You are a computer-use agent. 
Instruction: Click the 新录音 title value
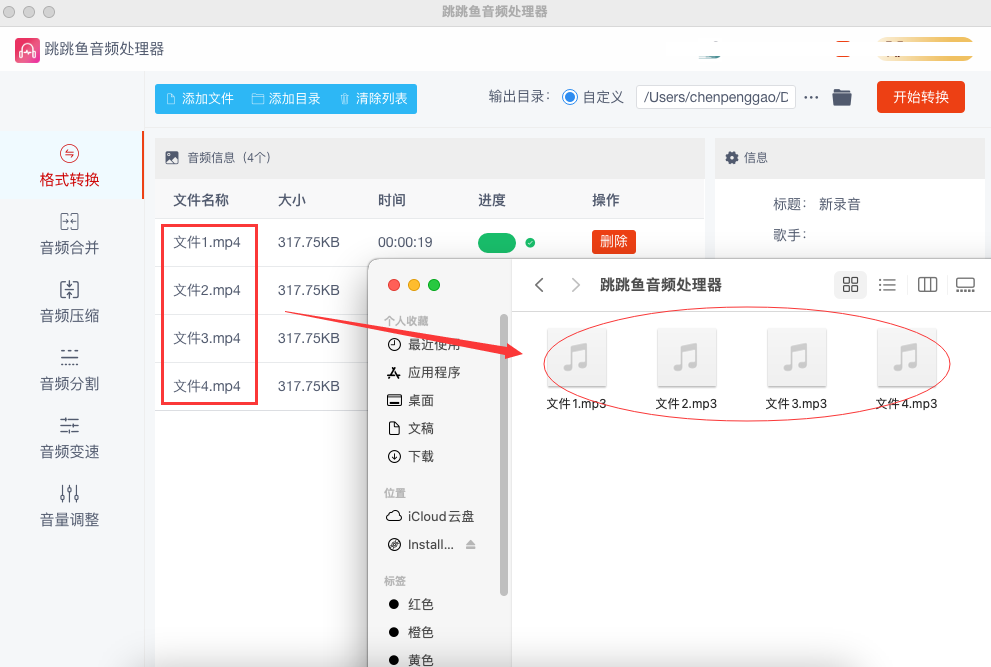[839, 204]
